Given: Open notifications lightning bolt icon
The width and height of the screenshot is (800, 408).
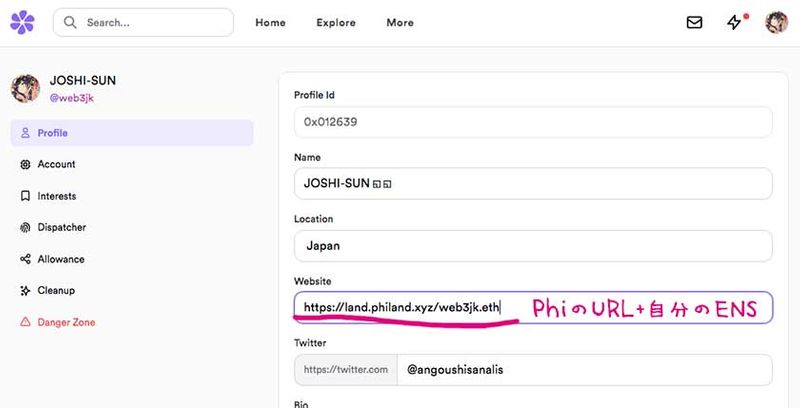Looking at the screenshot, I should (x=735, y=22).
